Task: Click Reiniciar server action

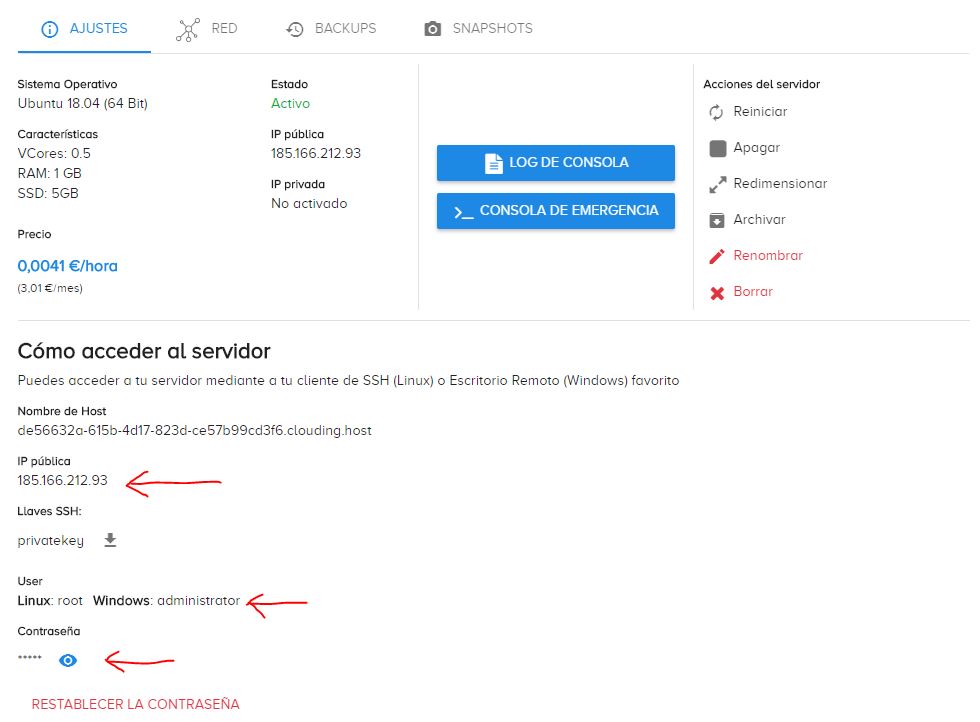Action: tap(760, 112)
